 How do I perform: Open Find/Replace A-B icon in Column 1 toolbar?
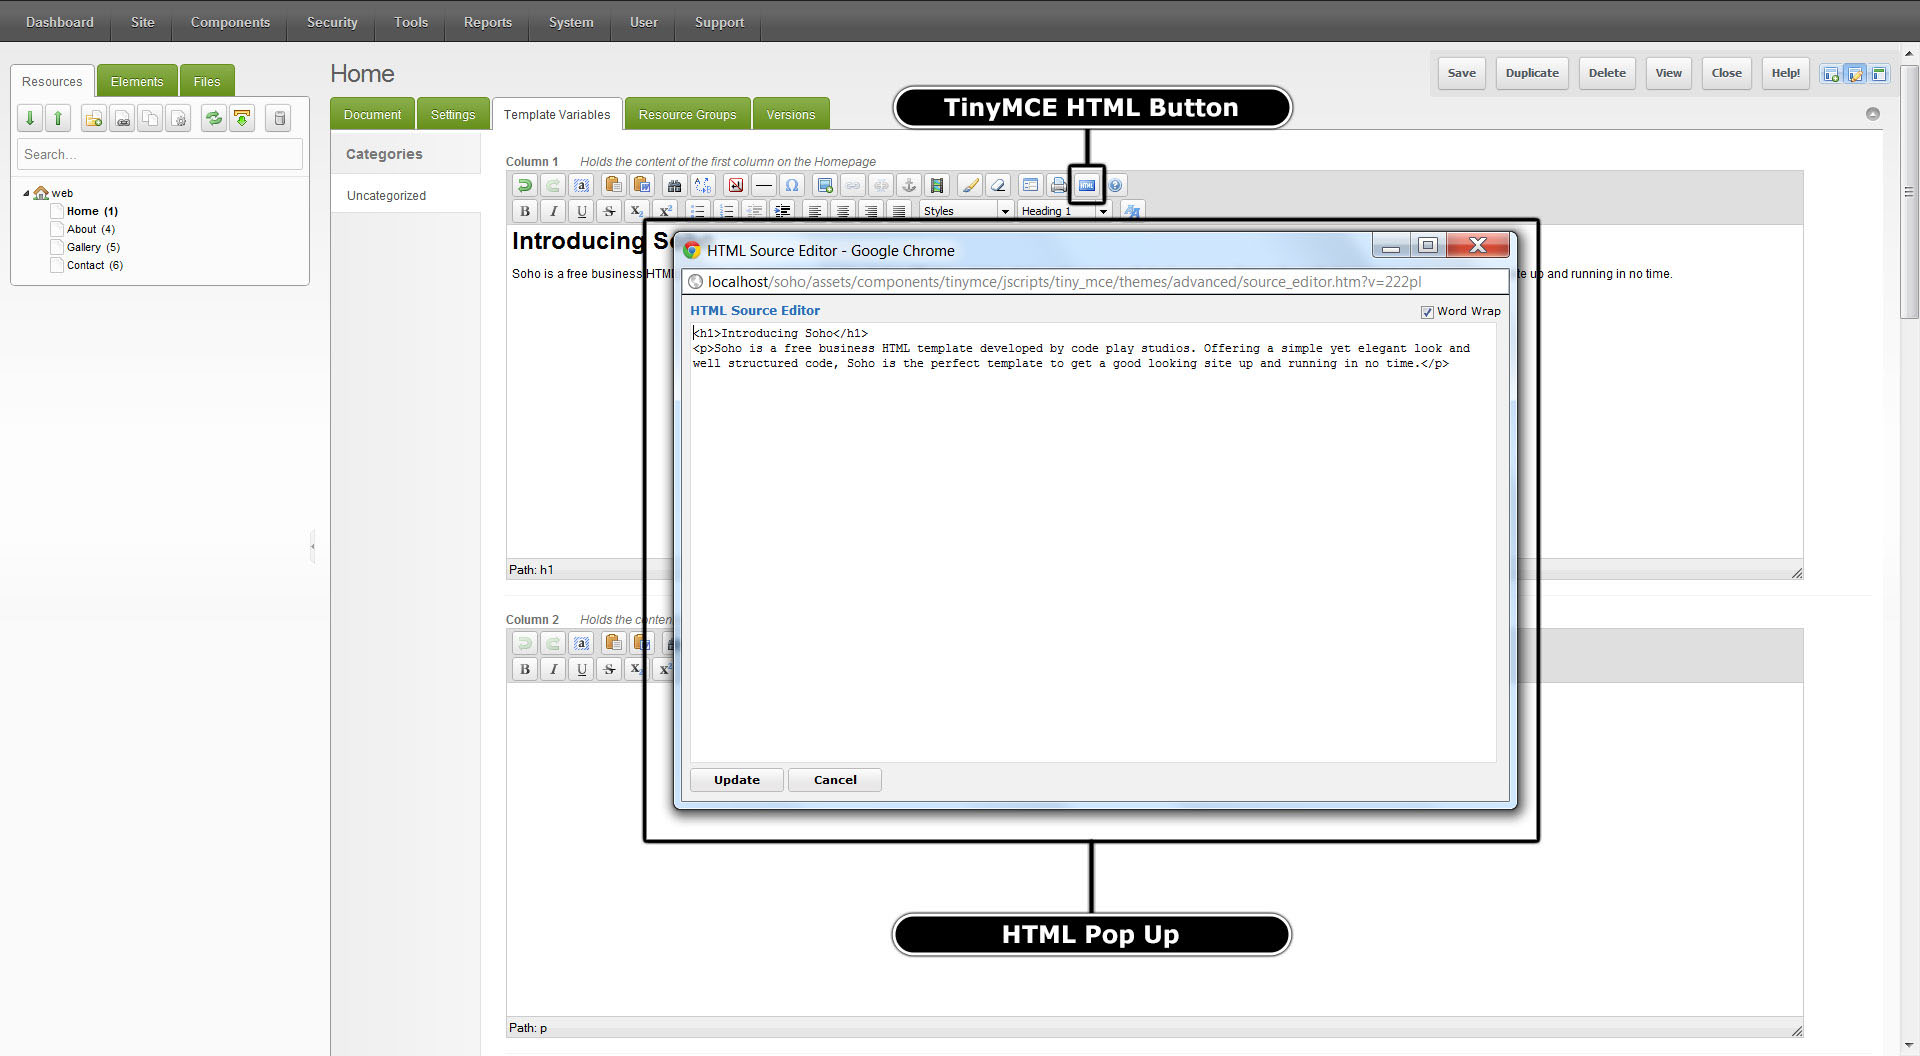(703, 185)
